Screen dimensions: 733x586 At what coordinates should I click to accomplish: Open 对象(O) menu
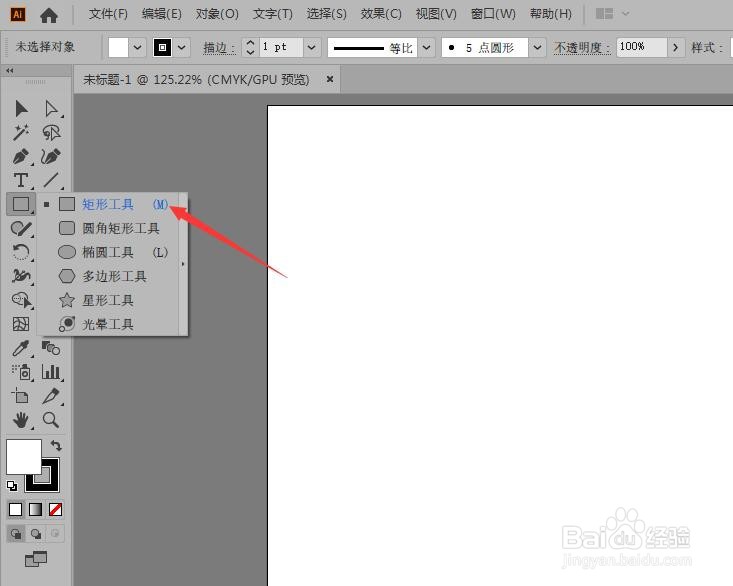pos(217,14)
